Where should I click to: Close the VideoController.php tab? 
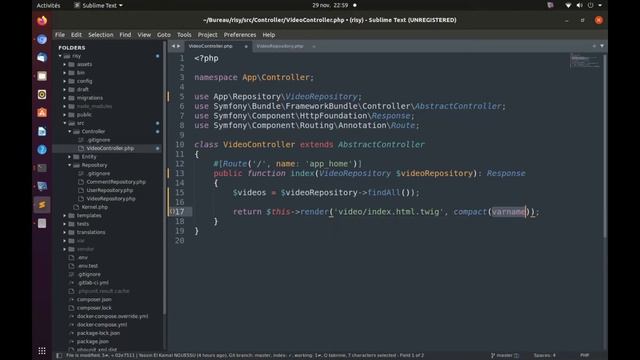(x=246, y=47)
